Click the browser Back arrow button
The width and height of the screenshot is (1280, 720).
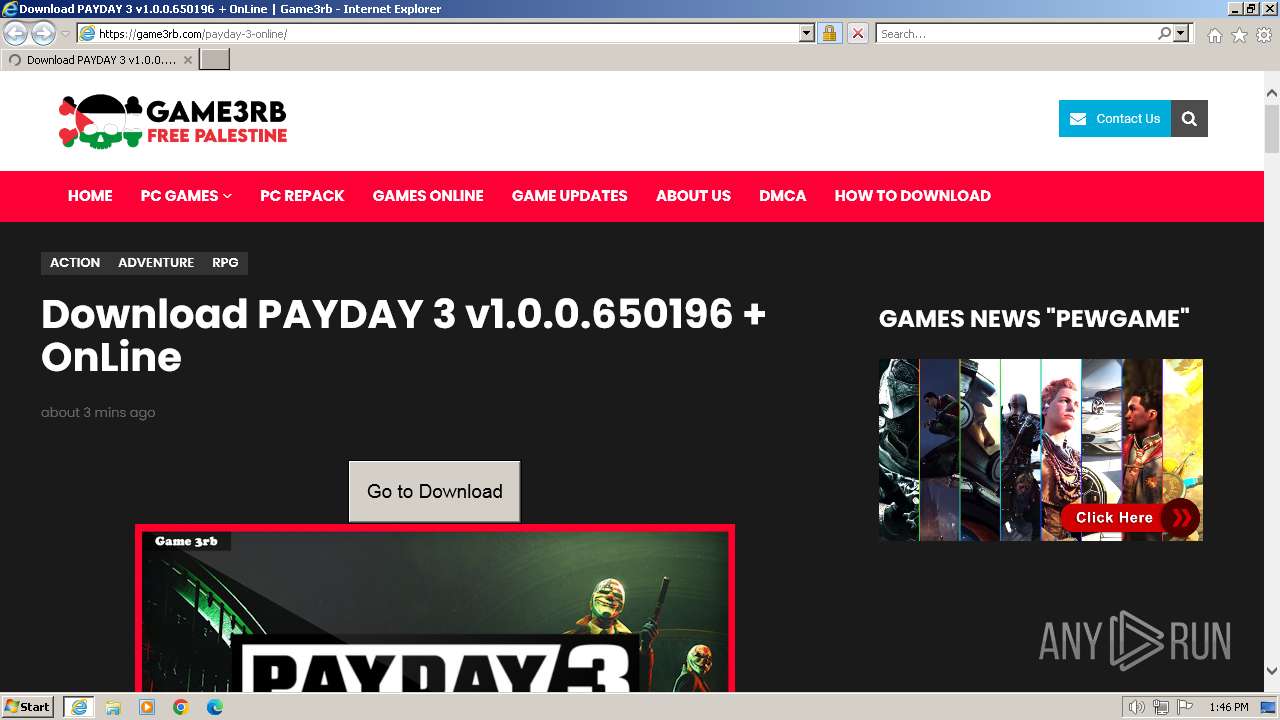[x=15, y=33]
